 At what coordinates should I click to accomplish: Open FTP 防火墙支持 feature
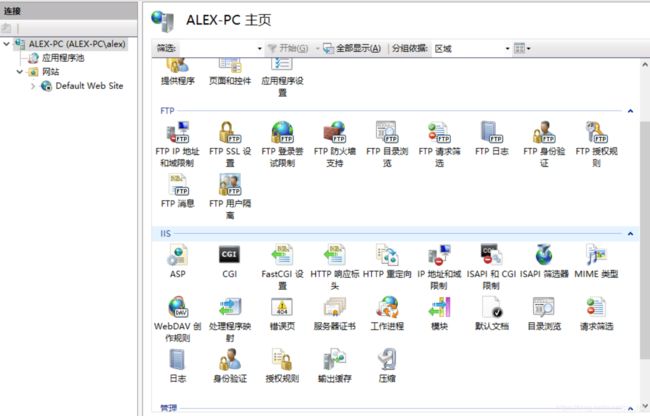tap(335, 144)
